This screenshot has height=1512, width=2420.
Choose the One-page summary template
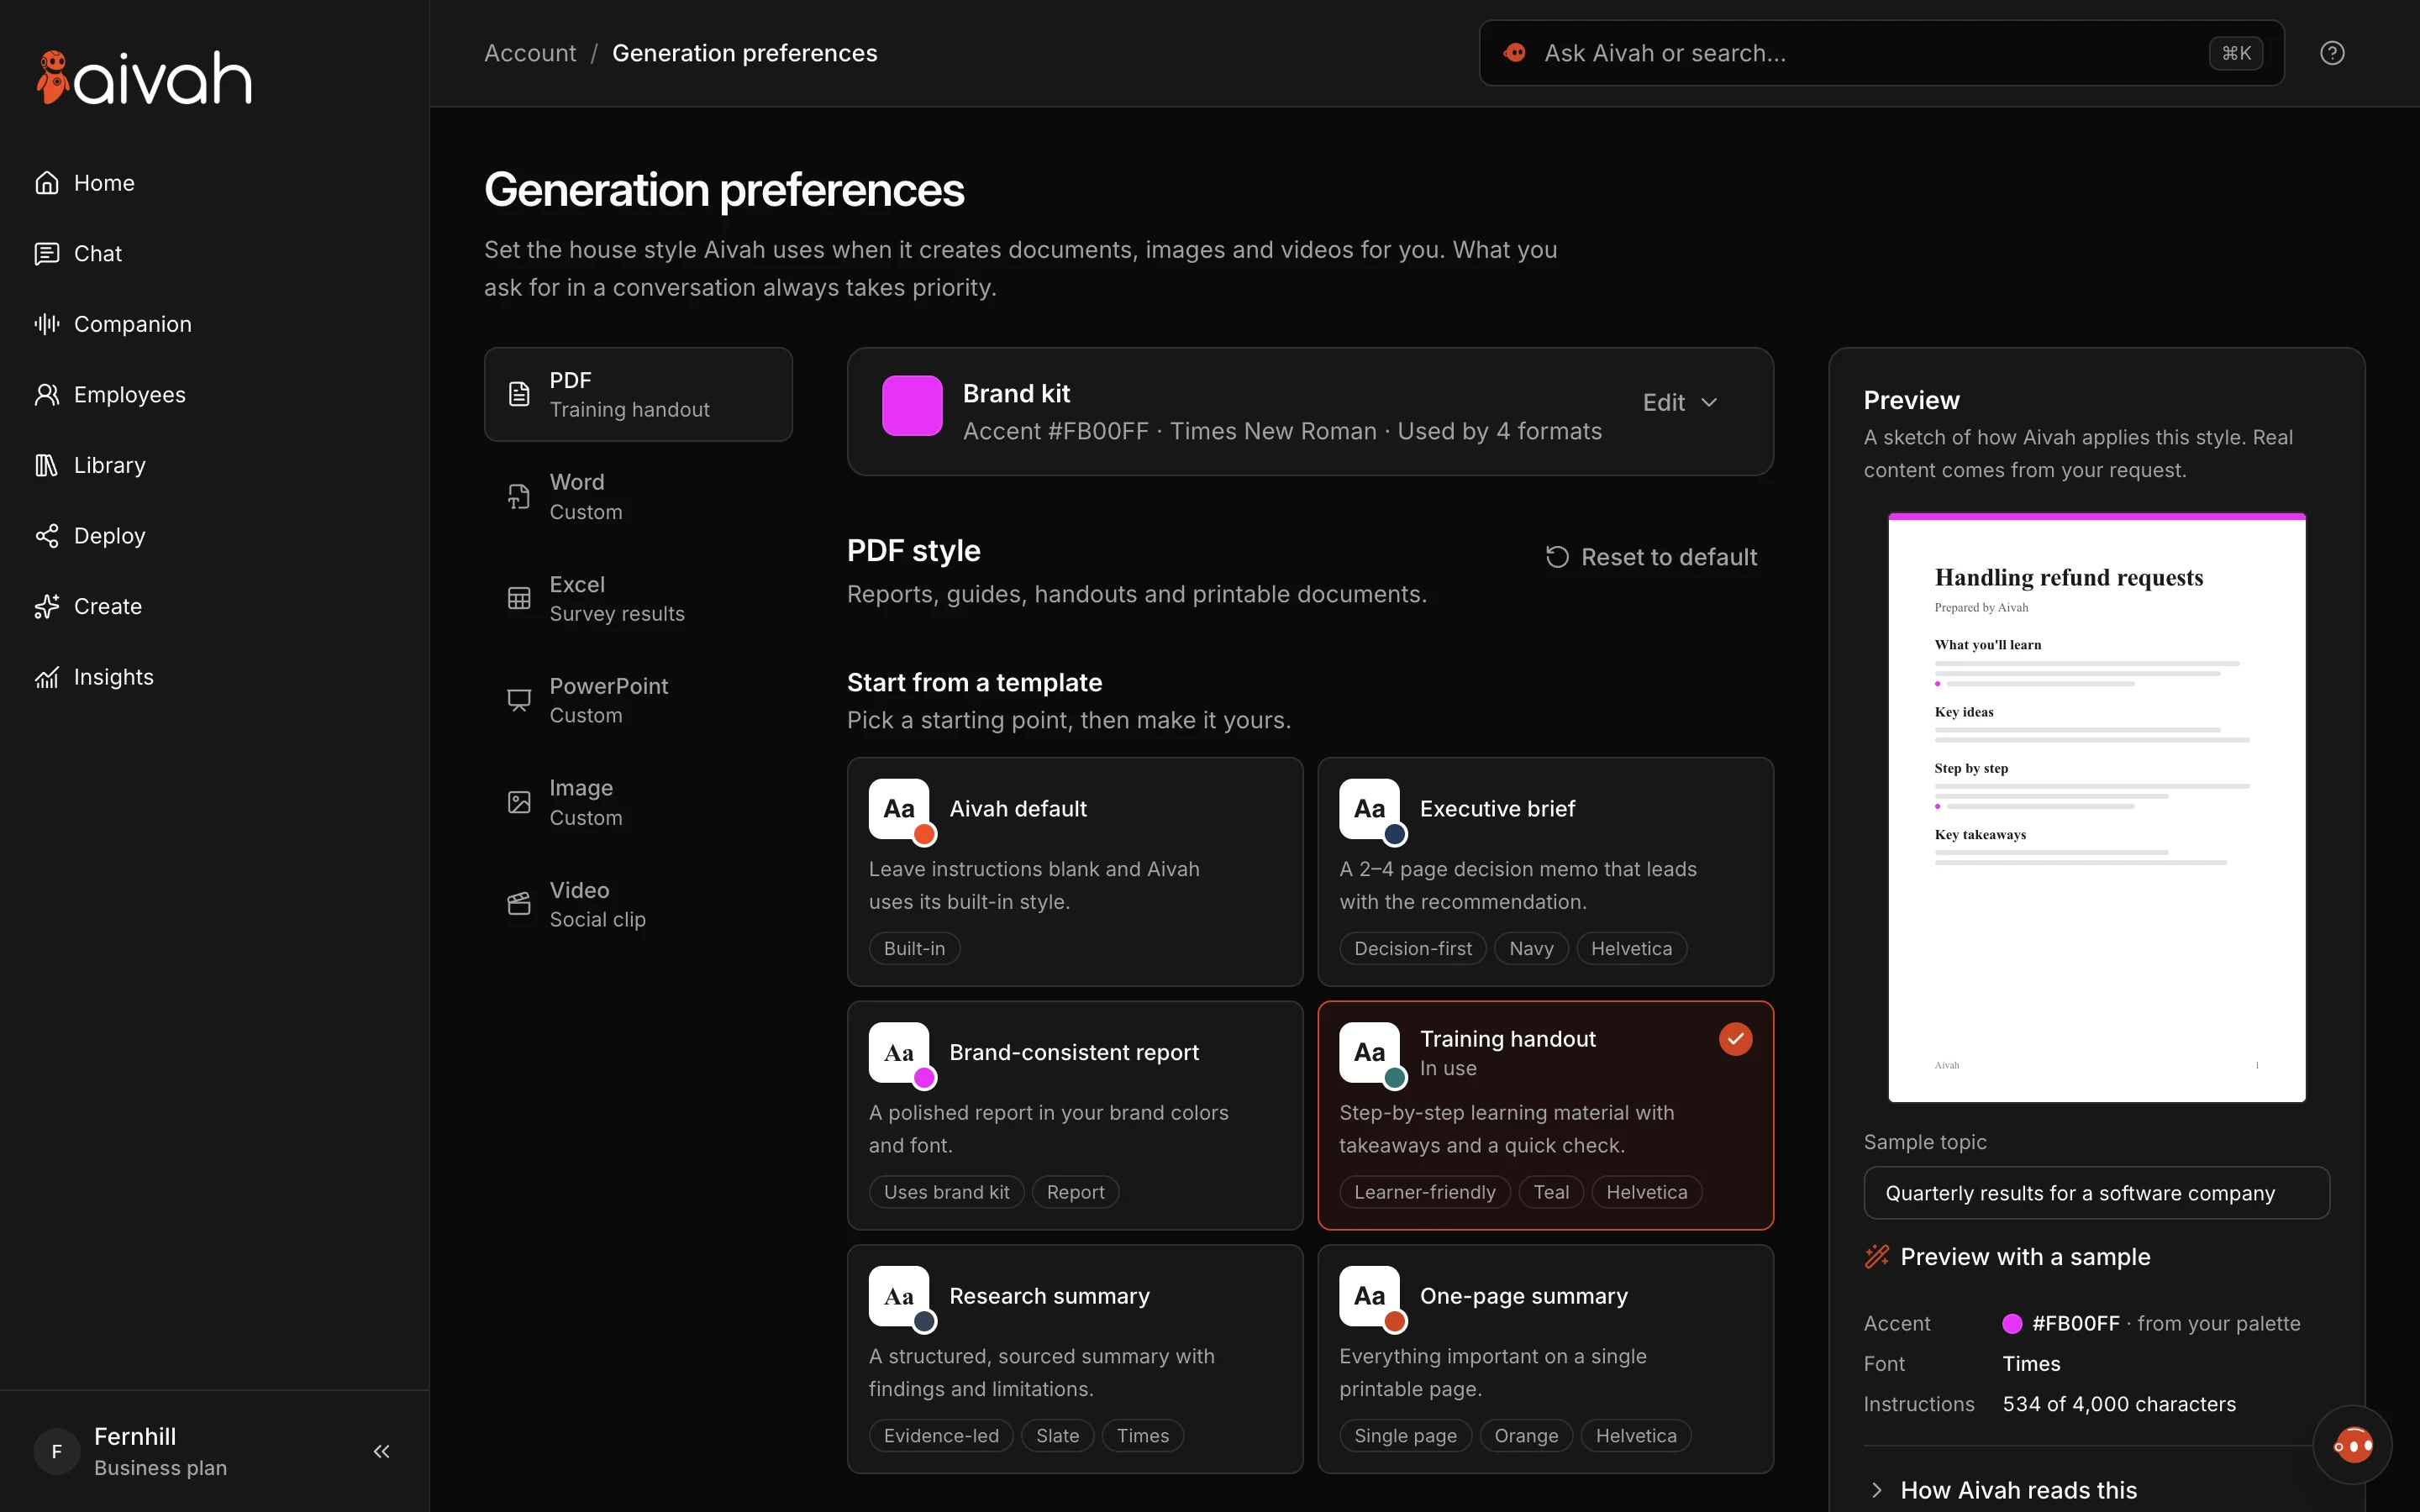pos(1545,1359)
